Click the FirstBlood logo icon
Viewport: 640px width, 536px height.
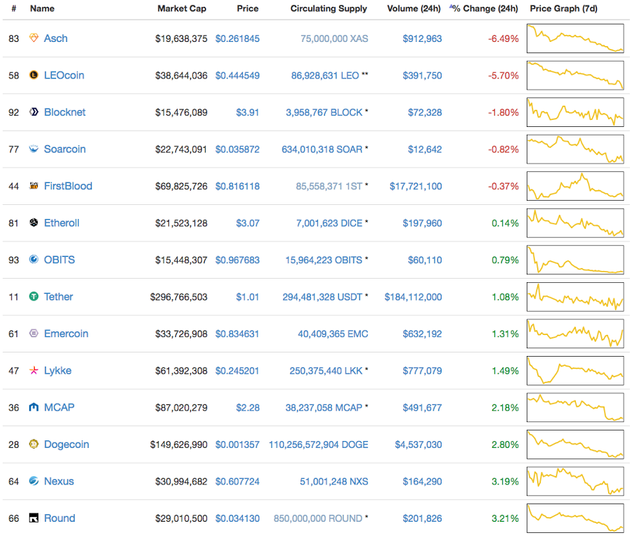(x=34, y=186)
